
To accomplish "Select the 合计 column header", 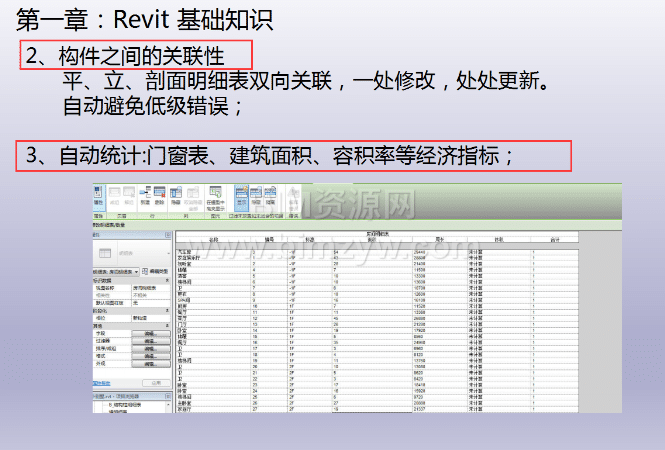I will (x=555, y=240).
